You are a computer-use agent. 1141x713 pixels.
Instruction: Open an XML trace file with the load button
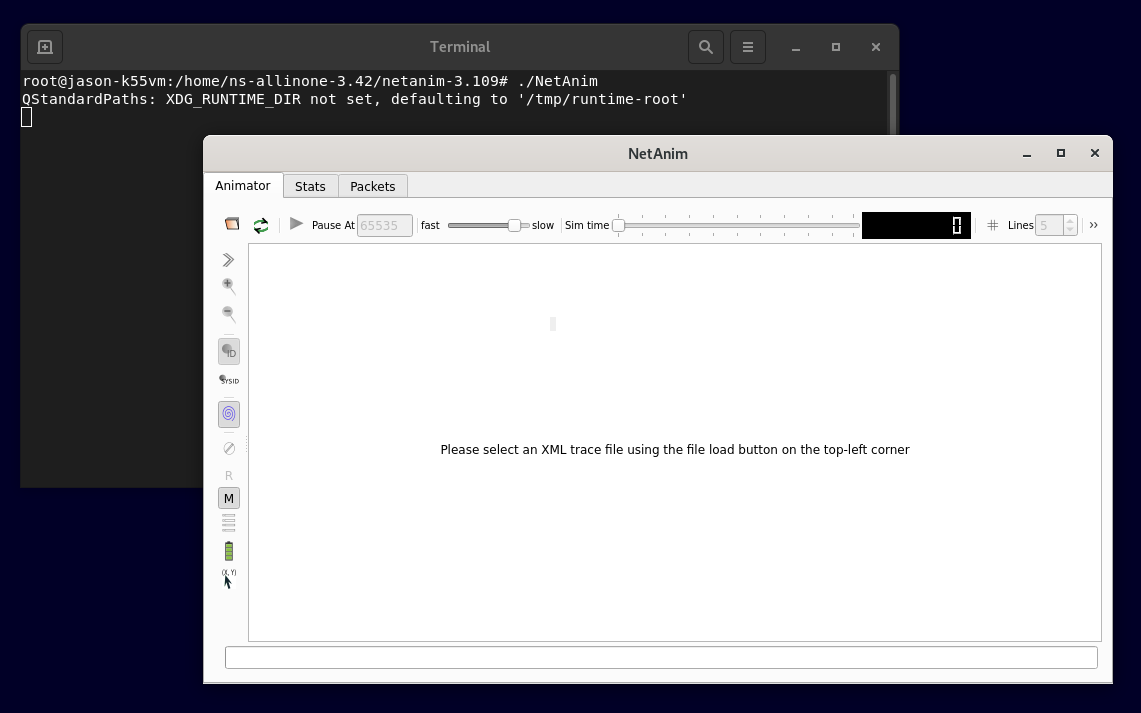(x=232, y=224)
